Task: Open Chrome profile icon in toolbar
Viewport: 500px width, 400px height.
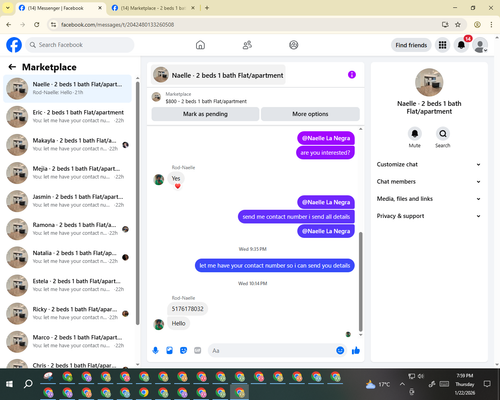Action: (x=477, y=24)
